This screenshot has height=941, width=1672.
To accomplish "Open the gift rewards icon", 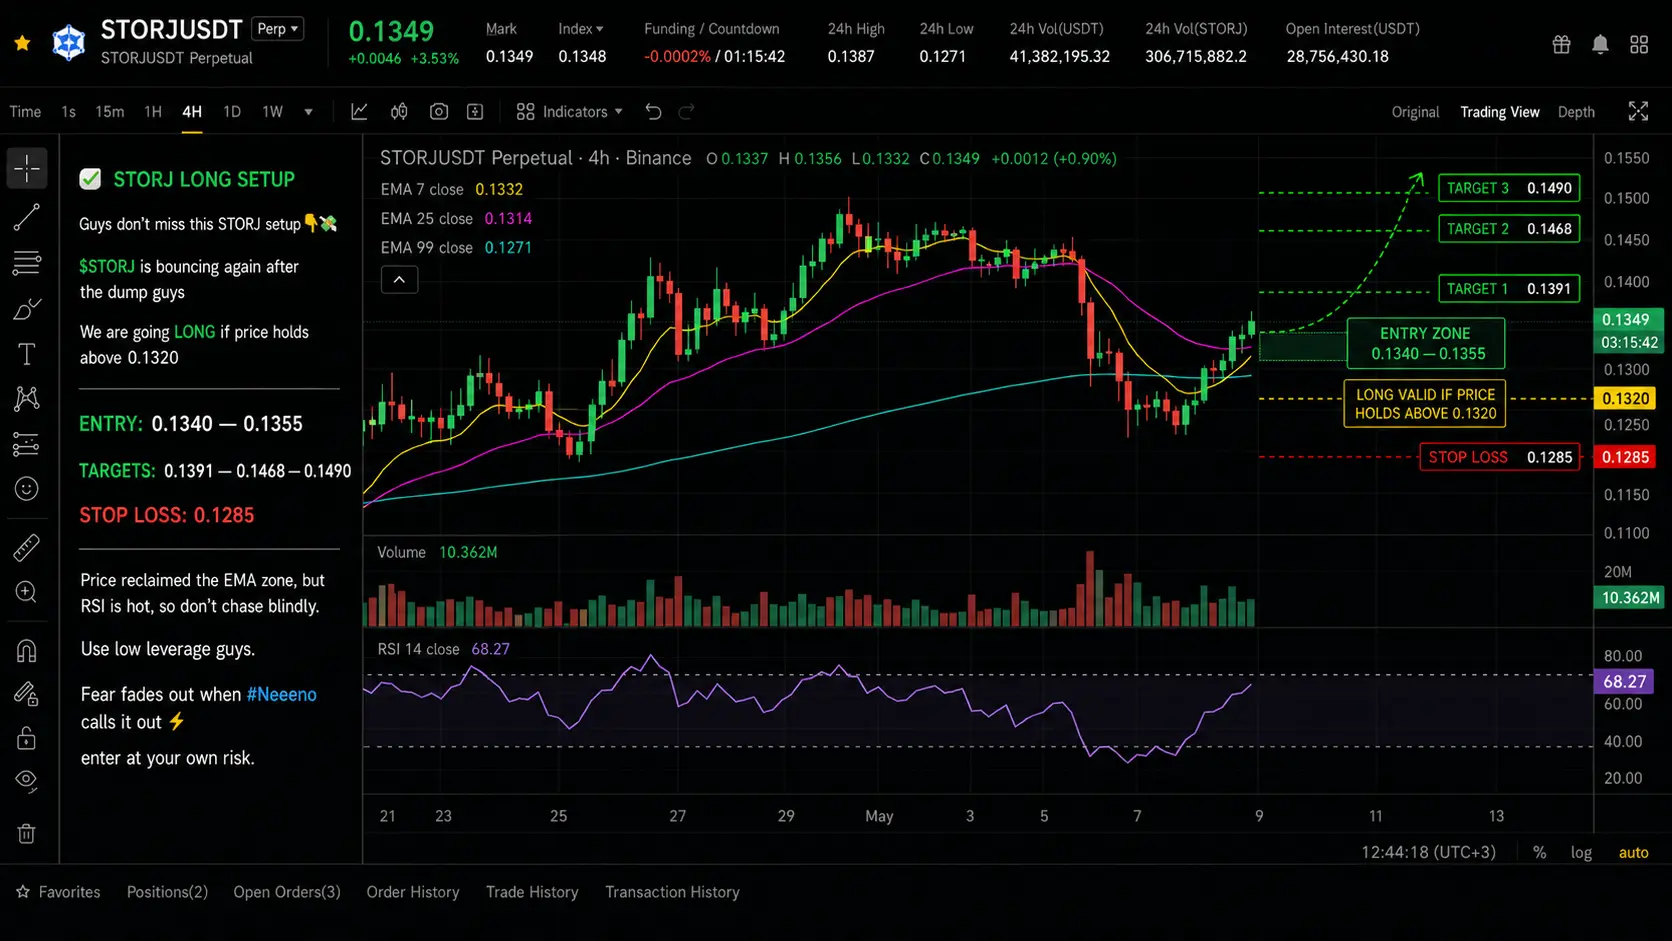I will coord(1561,44).
